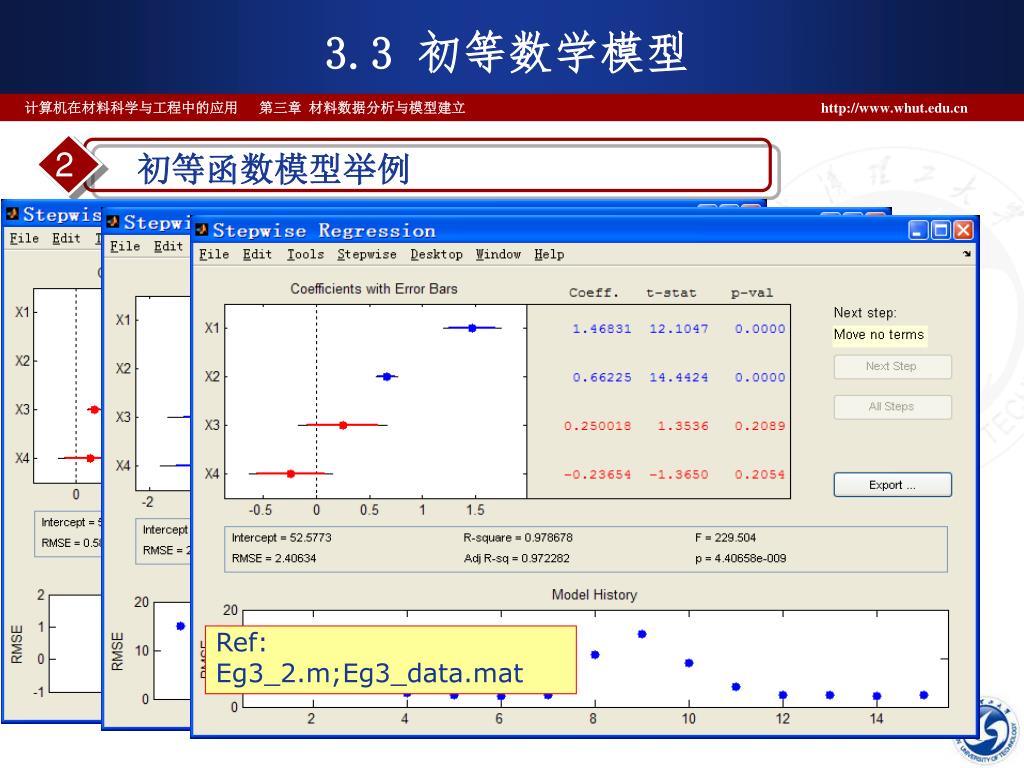Click the Intercept = 52.5773 text

click(x=281, y=537)
